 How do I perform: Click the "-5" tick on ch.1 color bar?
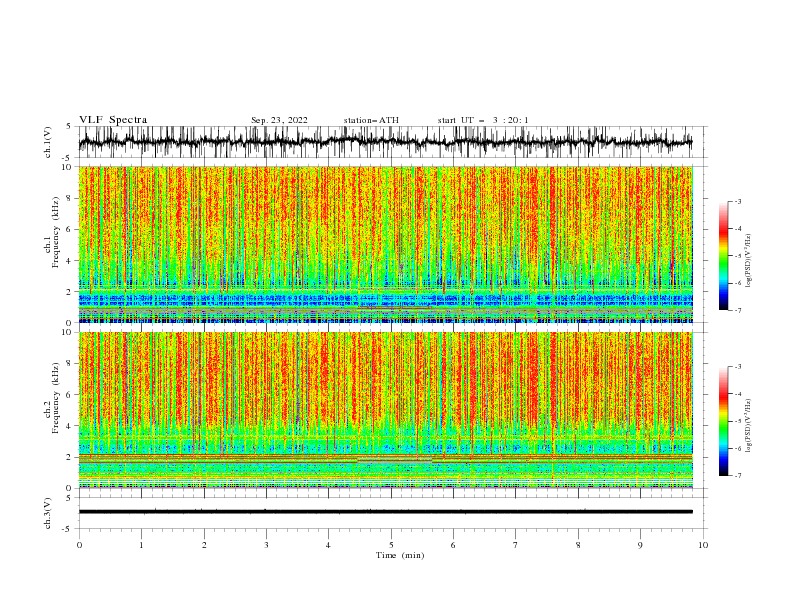coord(737,256)
